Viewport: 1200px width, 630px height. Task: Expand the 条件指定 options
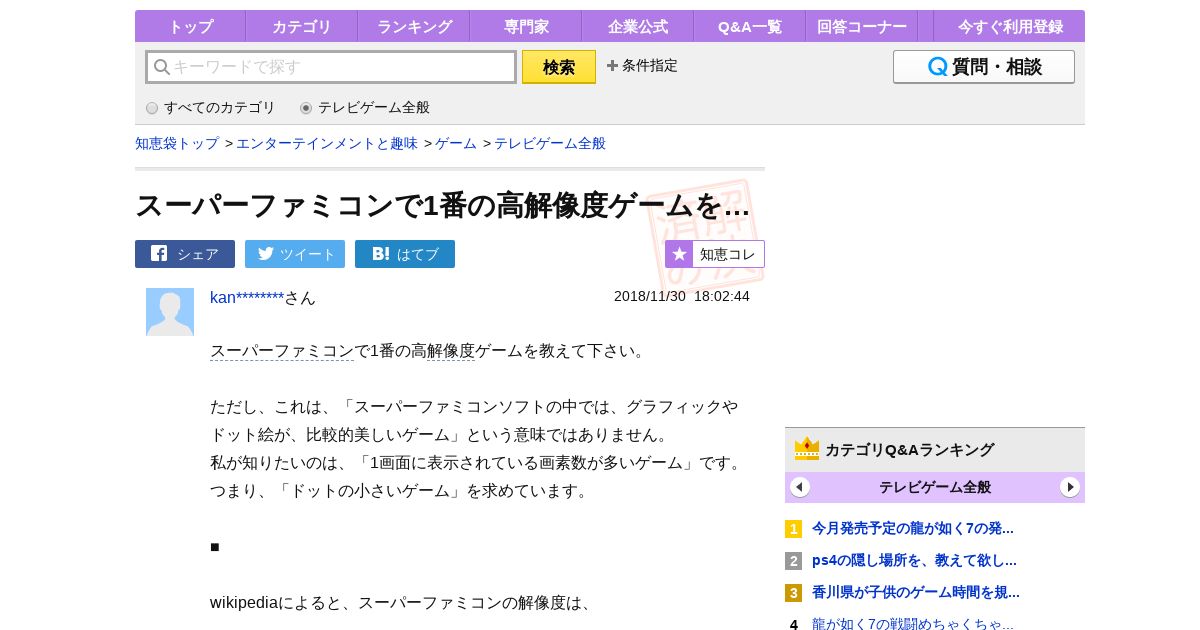(642, 65)
